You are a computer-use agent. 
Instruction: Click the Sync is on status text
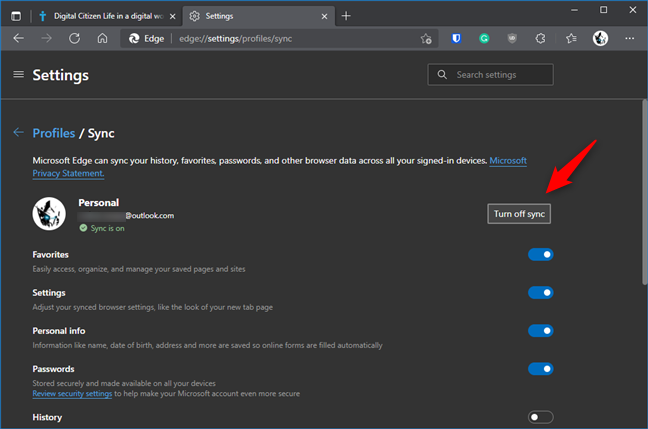click(x=107, y=228)
